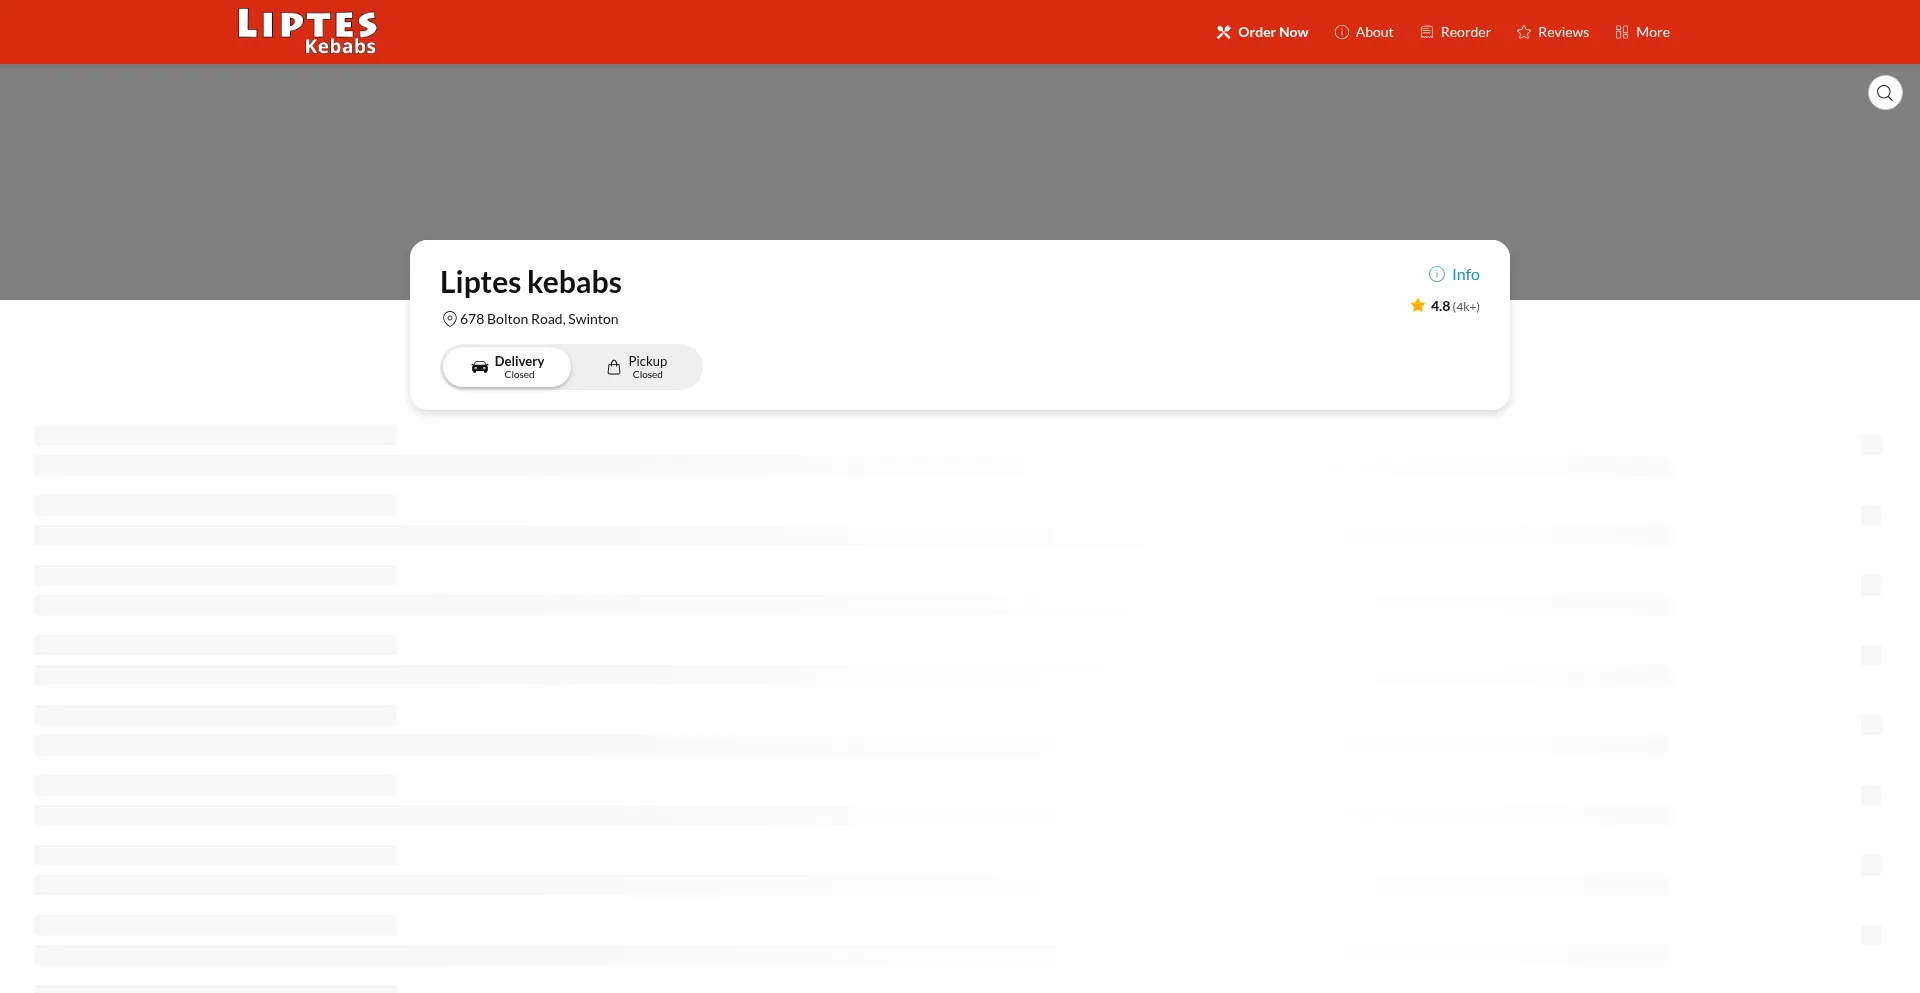Viewport: 1920px width, 993px height.
Task: Click the 678 Bolton Road address text
Action: tap(539, 319)
